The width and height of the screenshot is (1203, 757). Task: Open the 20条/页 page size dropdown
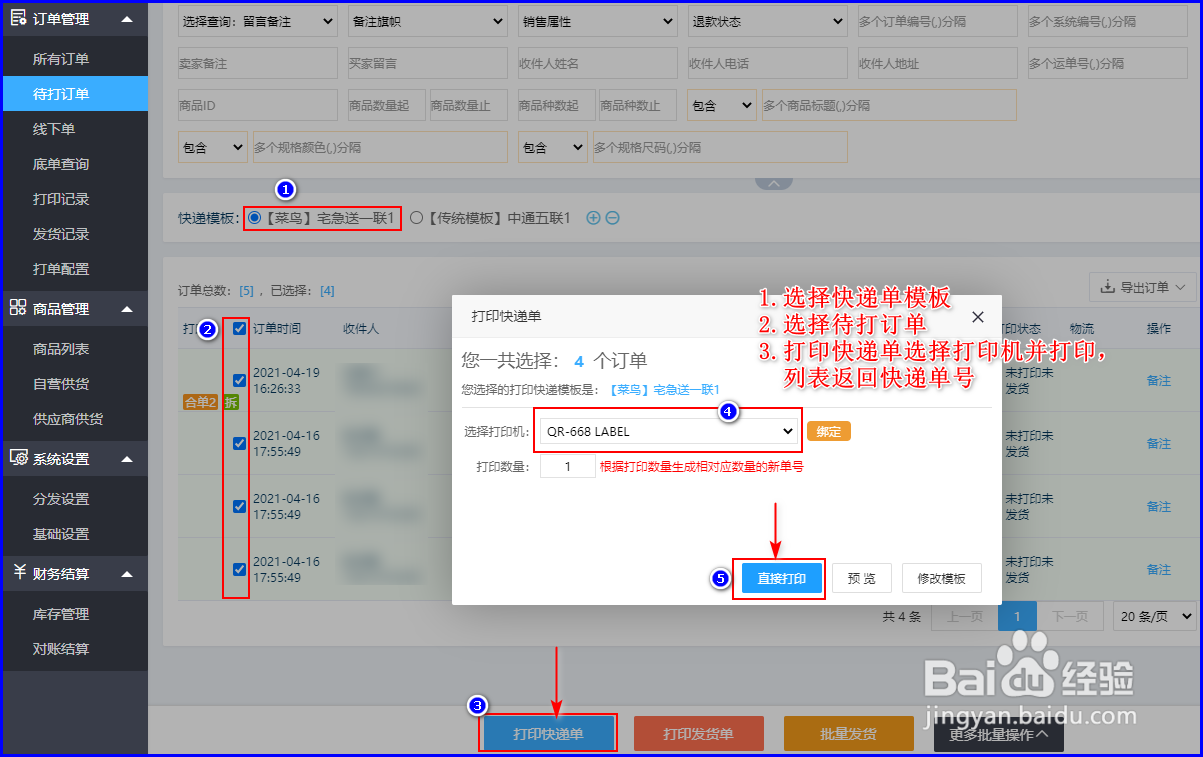[1154, 616]
